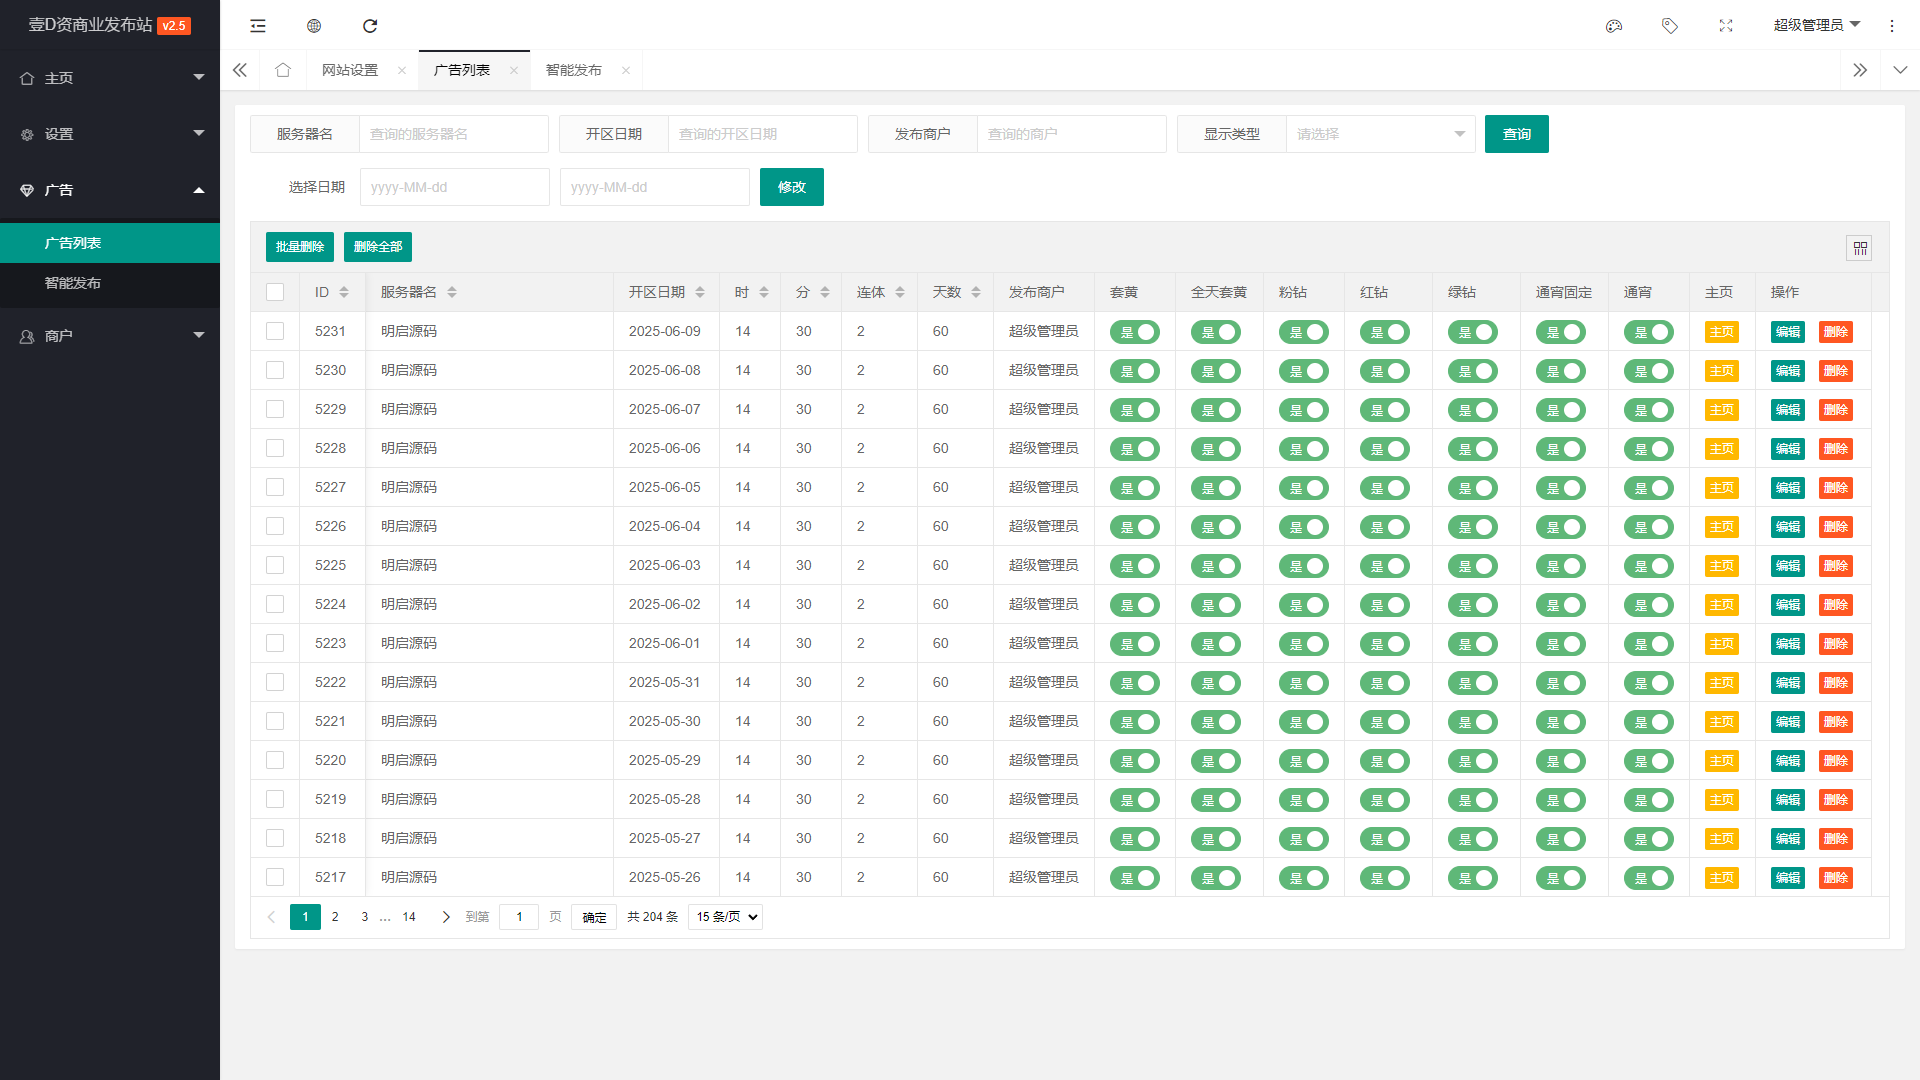Disable the 通宵 toggle for ID 5217

(x=1650, y=877)
